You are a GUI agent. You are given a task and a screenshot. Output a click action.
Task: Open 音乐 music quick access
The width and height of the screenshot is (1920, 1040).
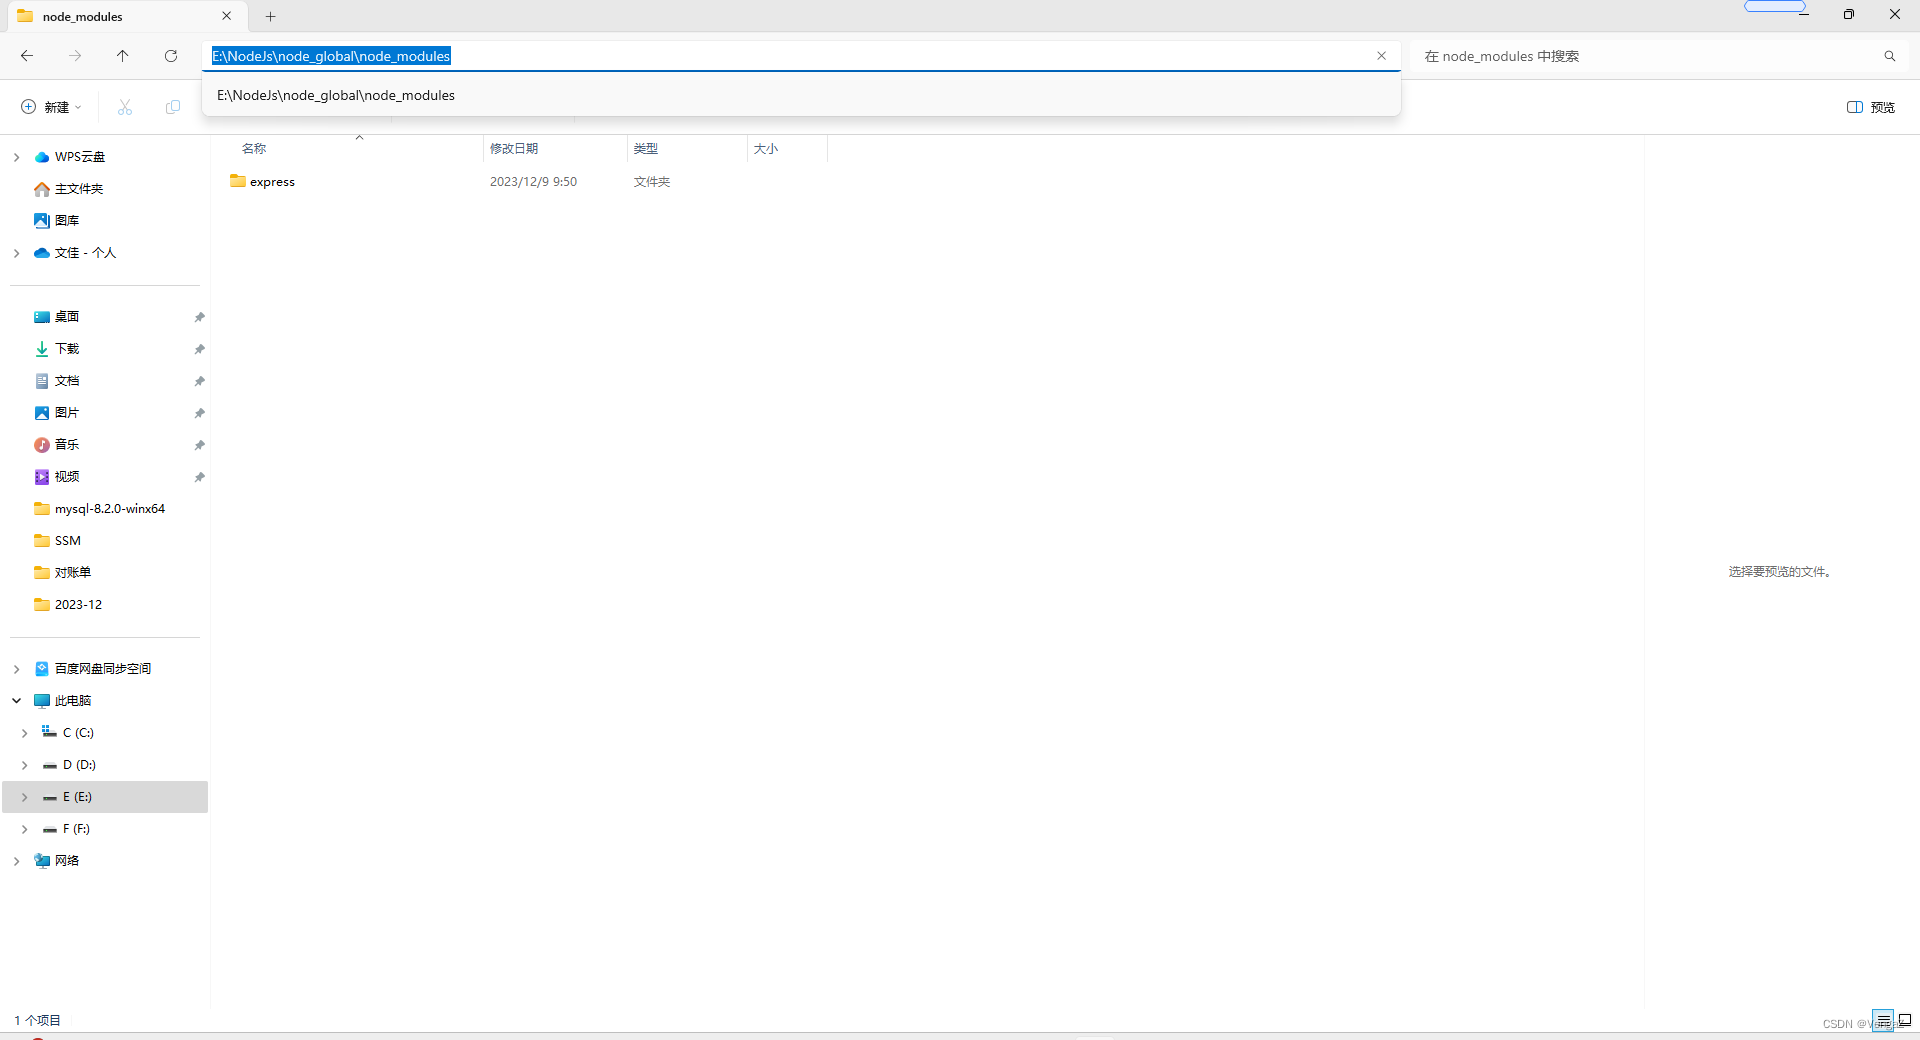point(67,445)
